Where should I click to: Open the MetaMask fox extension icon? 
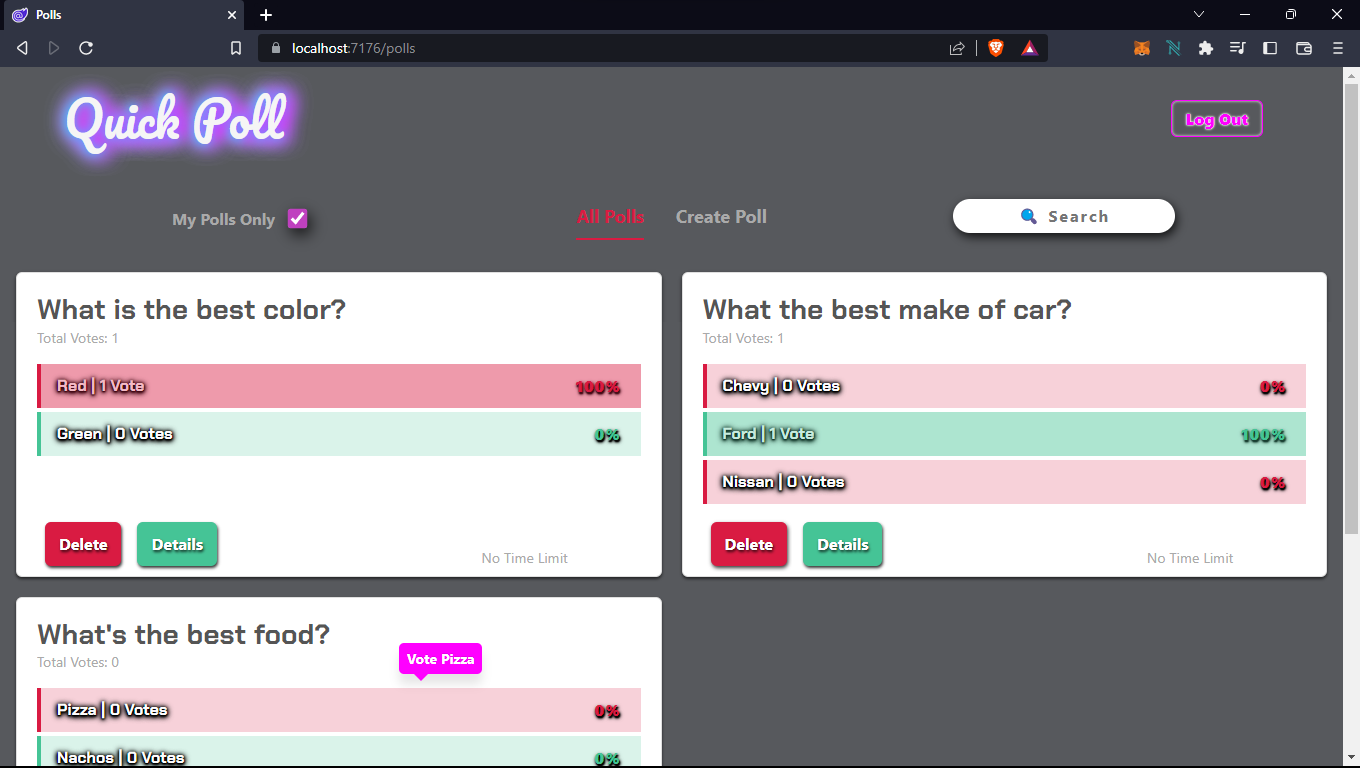[x=1141, y=48]
